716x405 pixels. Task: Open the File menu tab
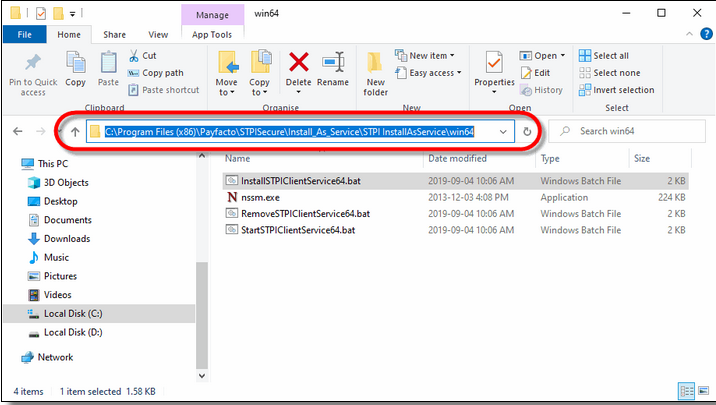click(x=24, y=33)
